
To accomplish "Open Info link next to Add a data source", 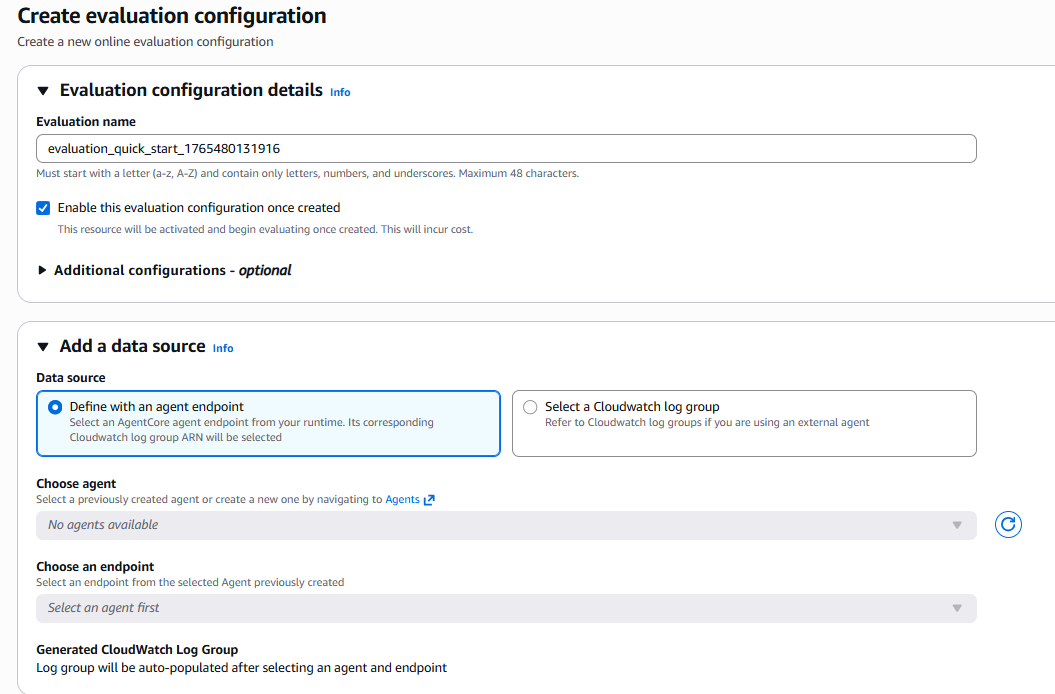I will pos(223,348).
